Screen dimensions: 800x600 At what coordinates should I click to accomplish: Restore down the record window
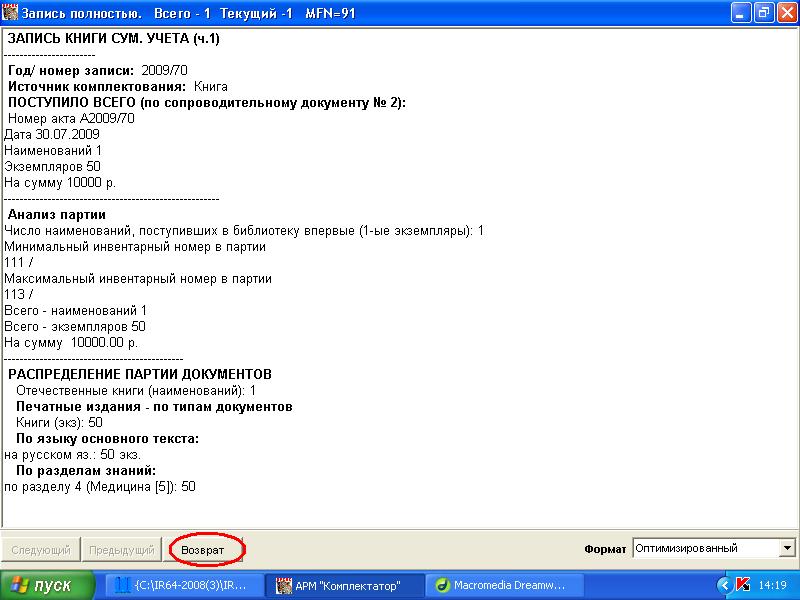coord(763,13)
